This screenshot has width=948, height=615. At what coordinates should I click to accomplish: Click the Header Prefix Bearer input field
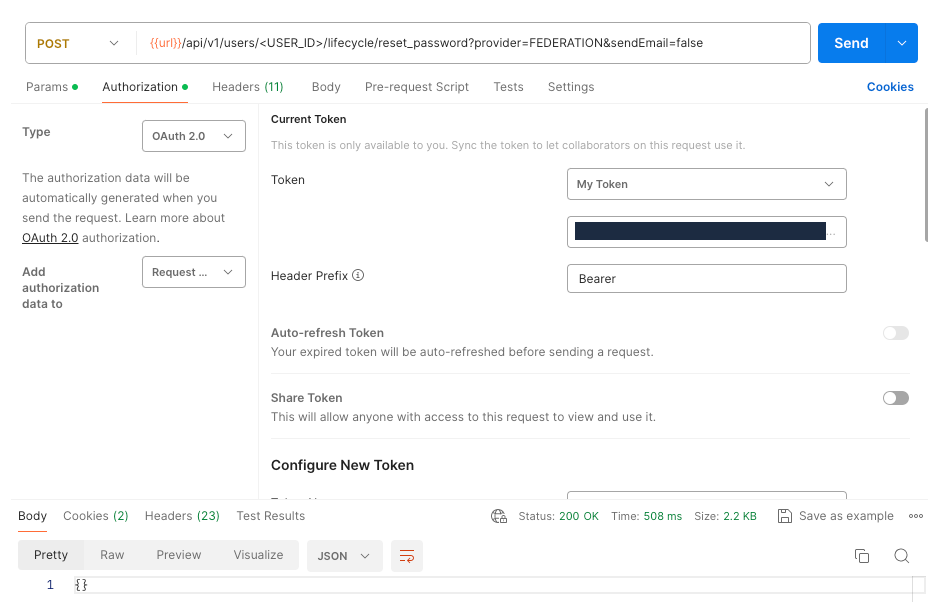coord(706,278)
